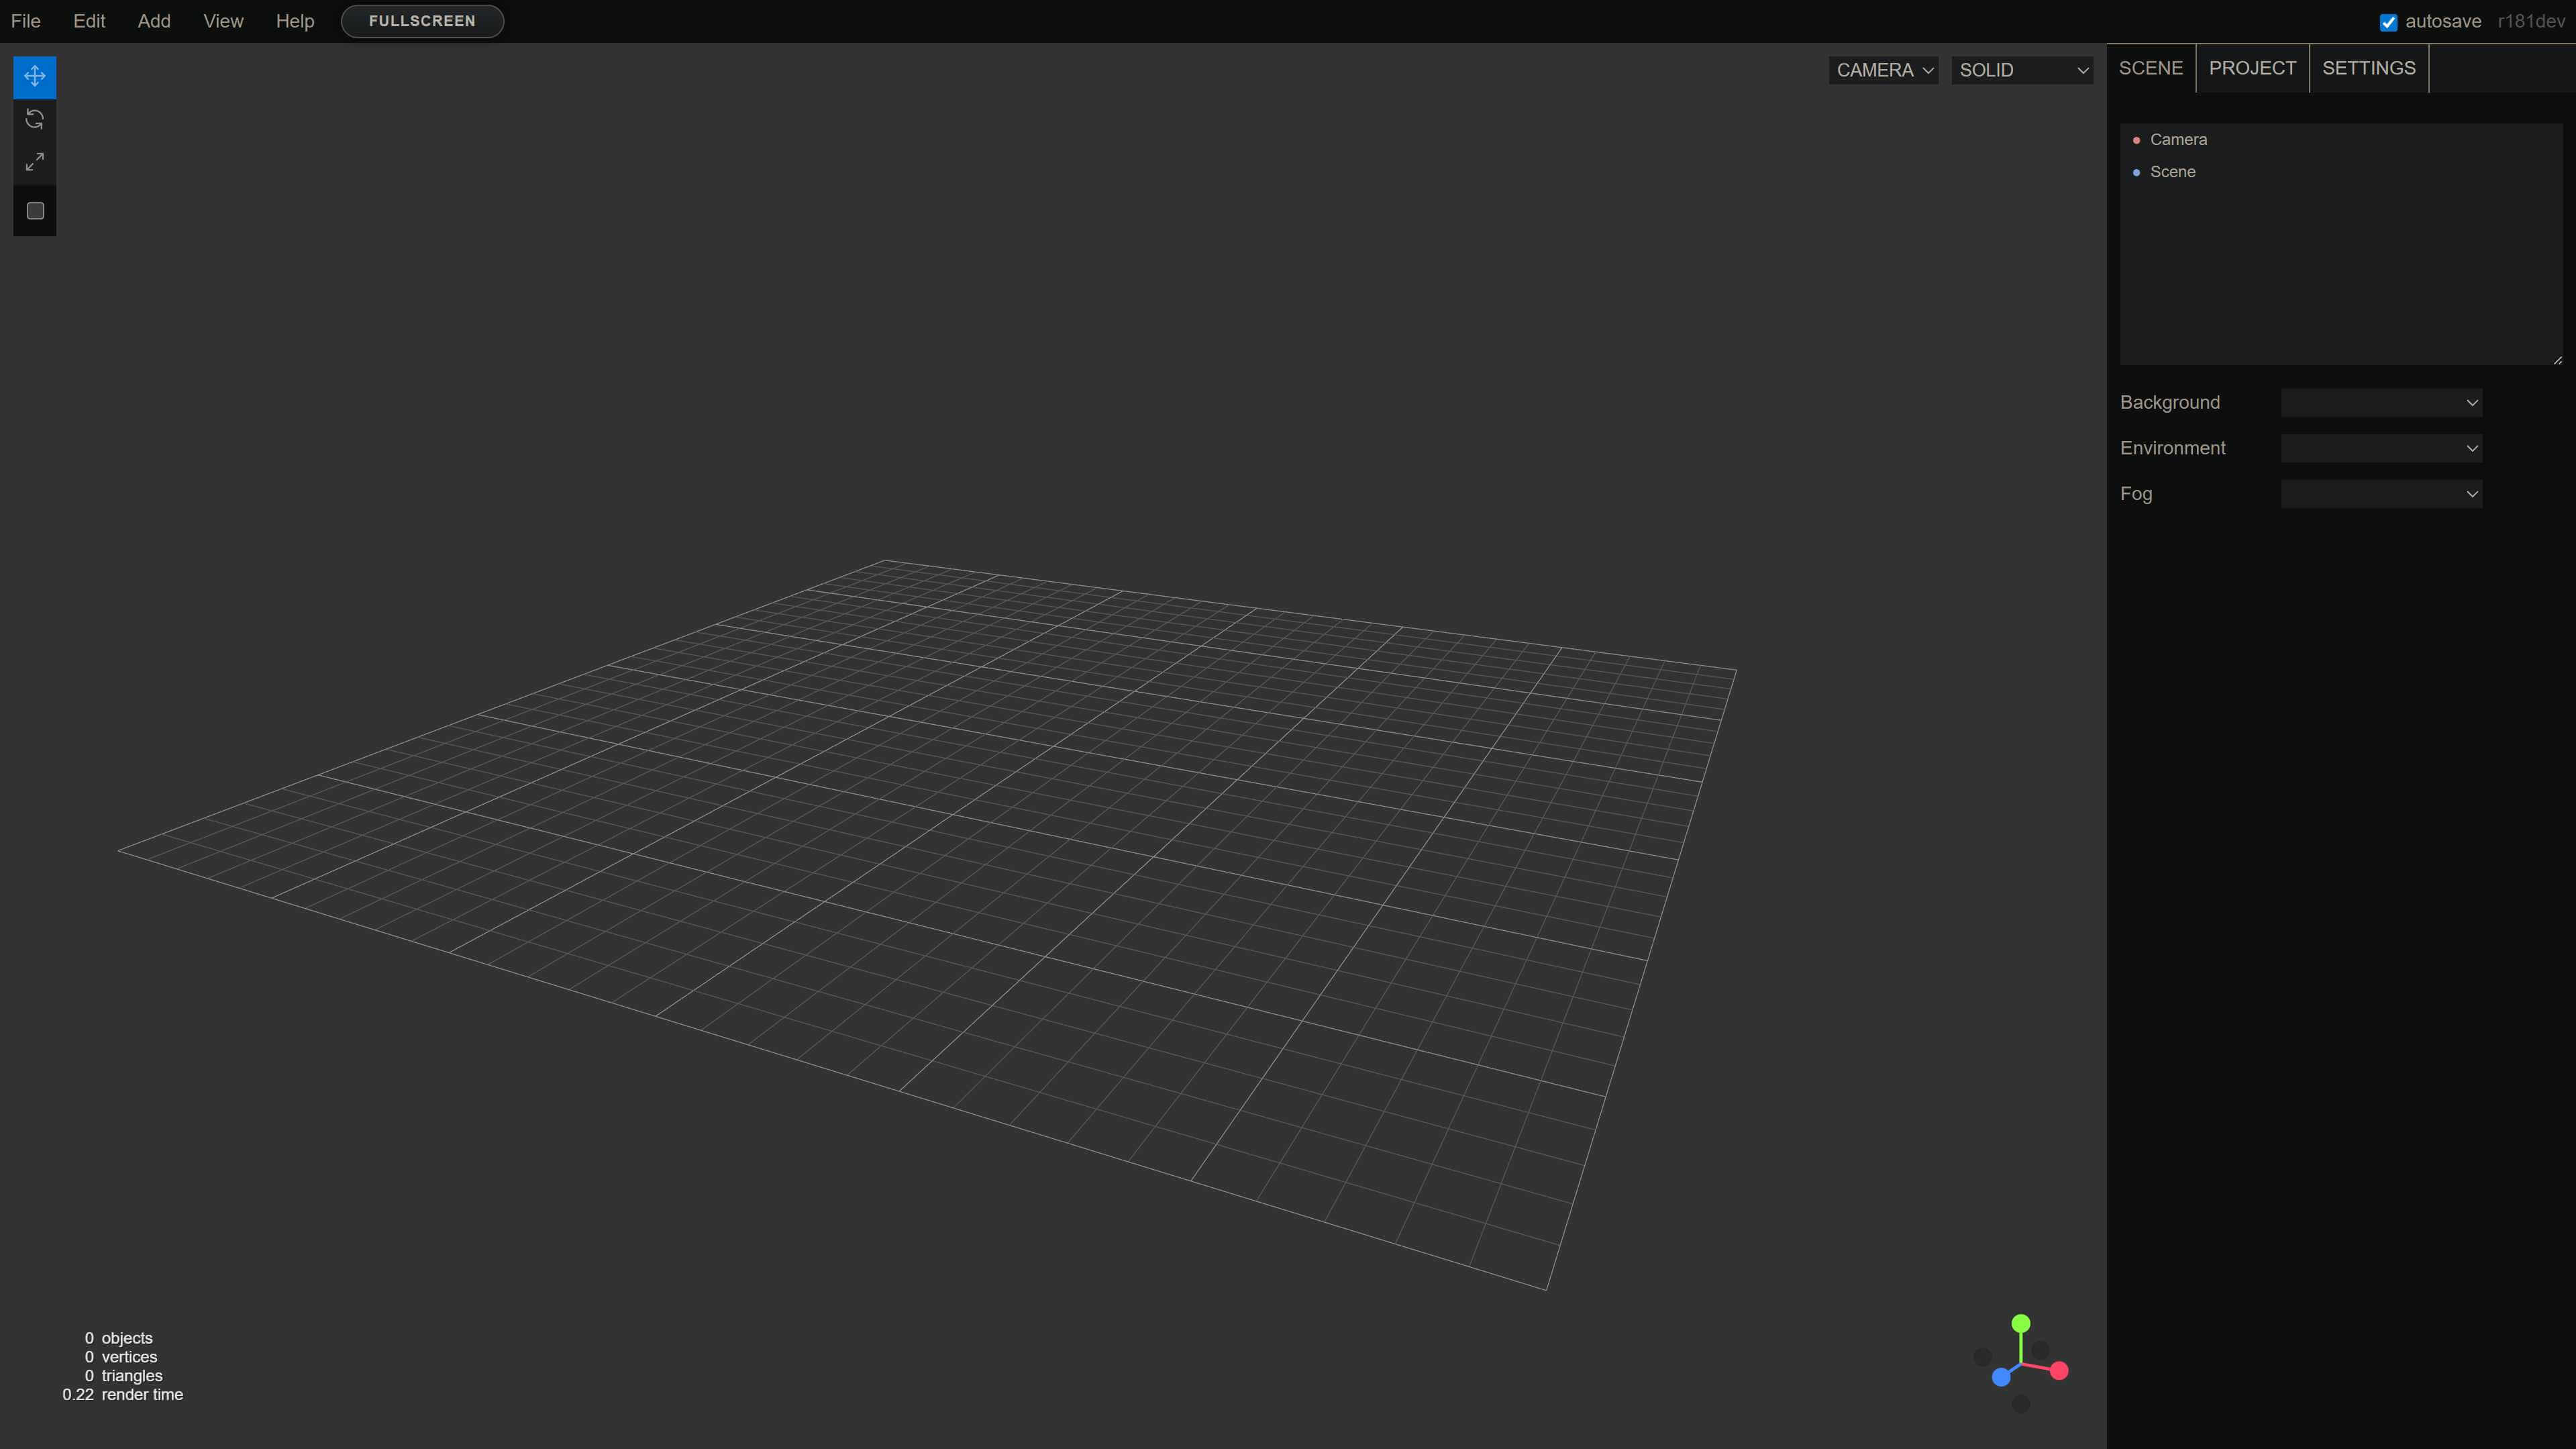Open the Background type dropdown

pos(2381,403)
